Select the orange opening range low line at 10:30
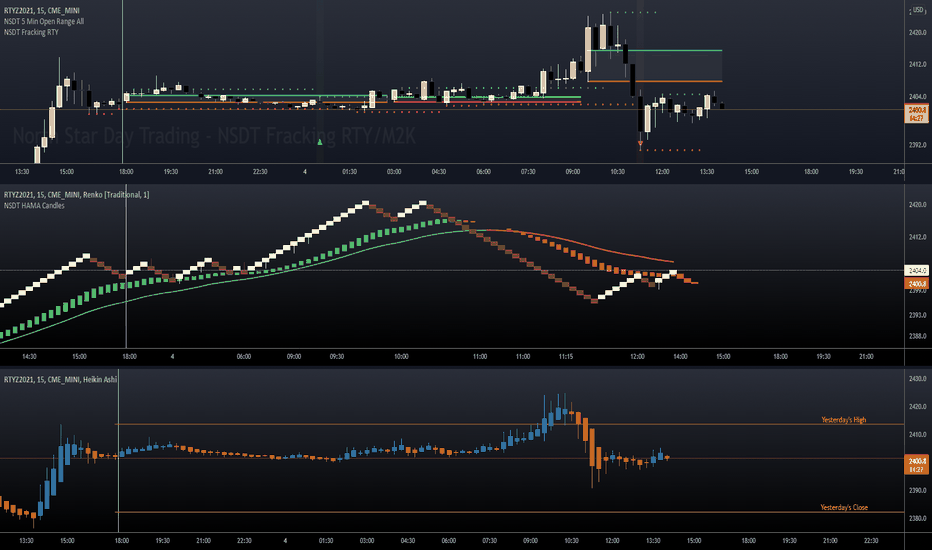The image size is (932, 550). (x=657, y=81)
